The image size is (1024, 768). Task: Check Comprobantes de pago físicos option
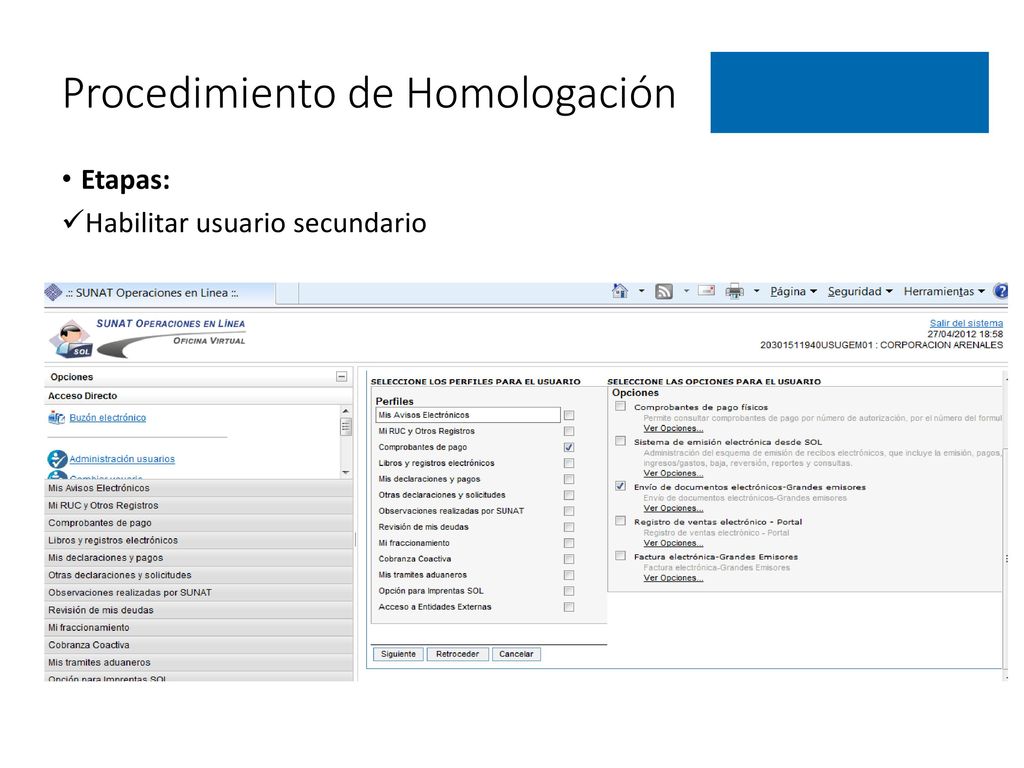pos(620,406)
